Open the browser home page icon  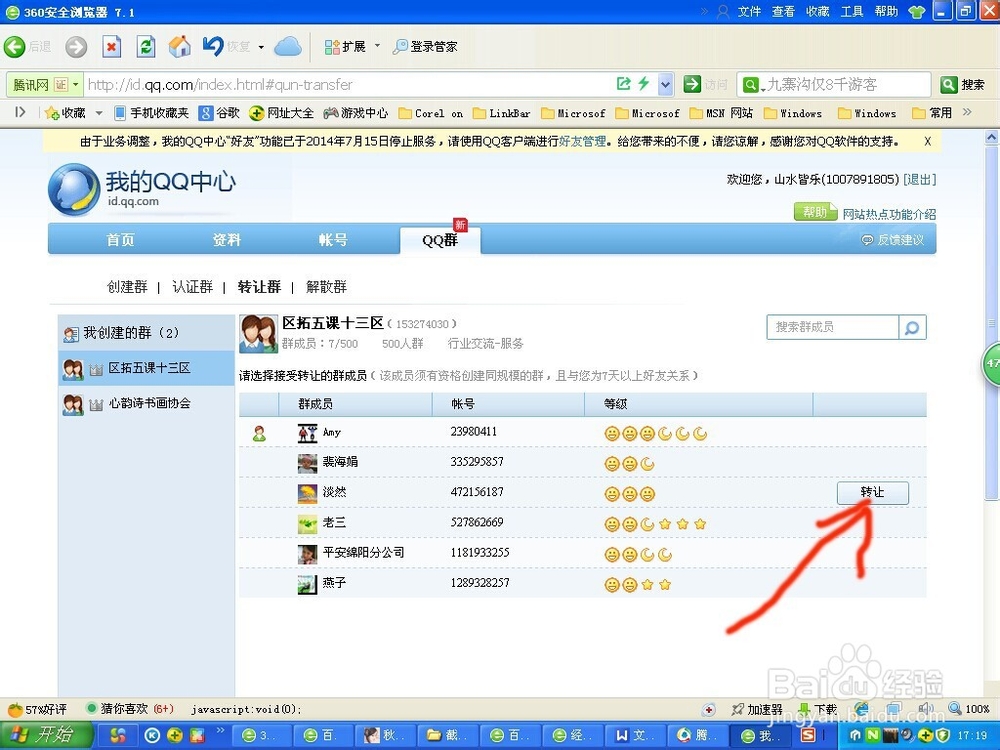(180, 47)
